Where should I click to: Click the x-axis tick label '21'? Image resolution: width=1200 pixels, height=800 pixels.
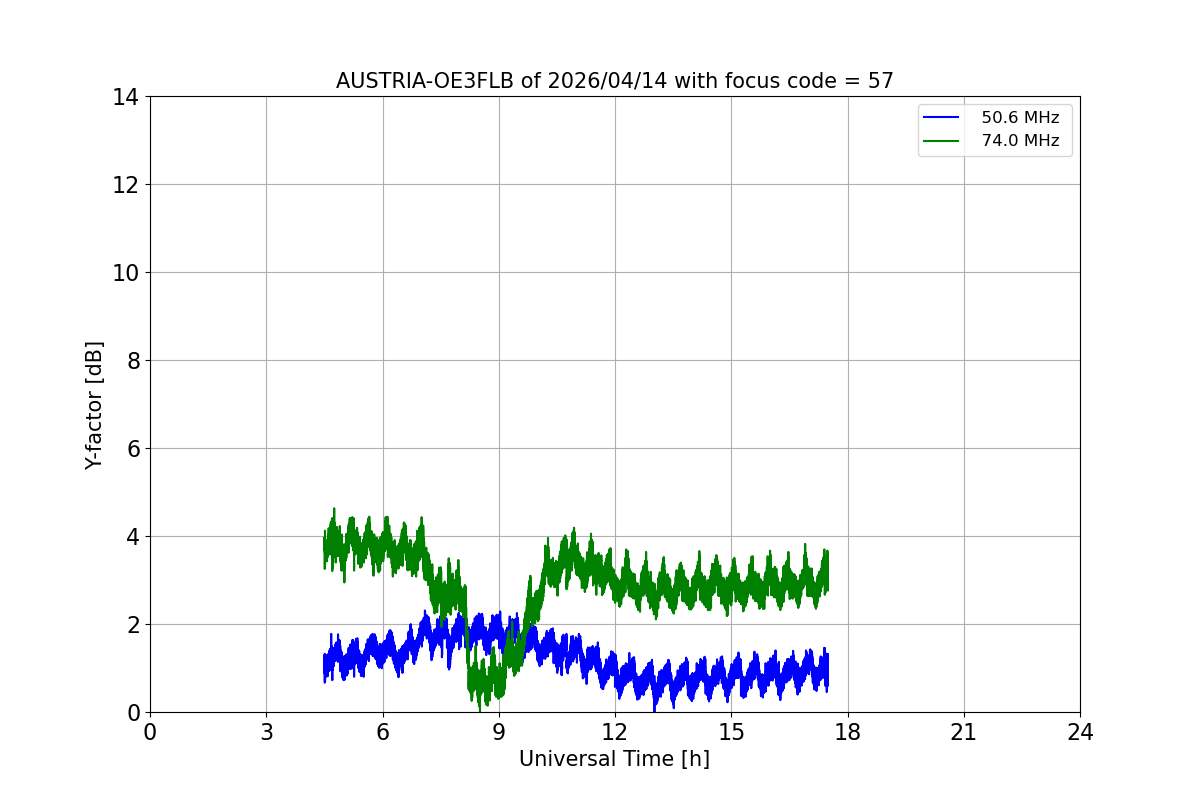[x=964, y=732]
